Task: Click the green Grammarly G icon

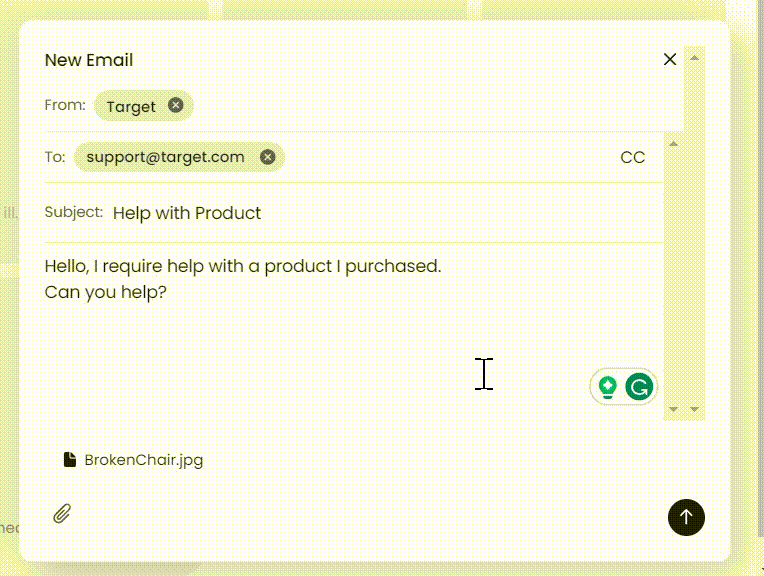Action: pyautogui.click(x=639, y=386)
